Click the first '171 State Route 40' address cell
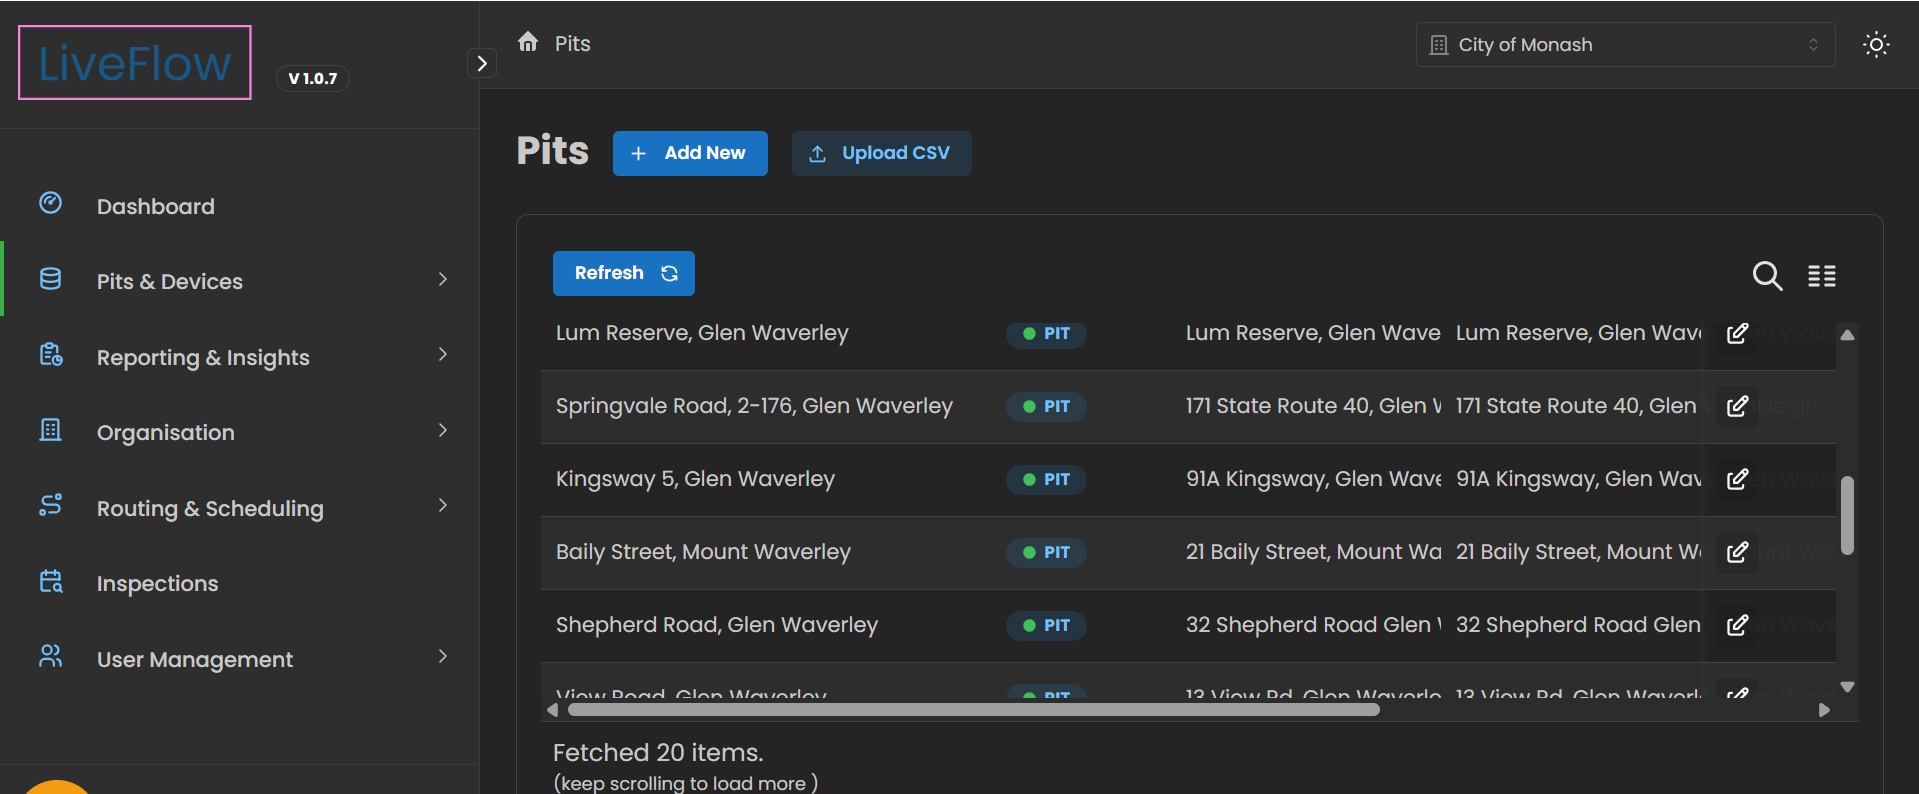Image resolution: width=1919 pixels, height=794 pixels. (1314, 406)
